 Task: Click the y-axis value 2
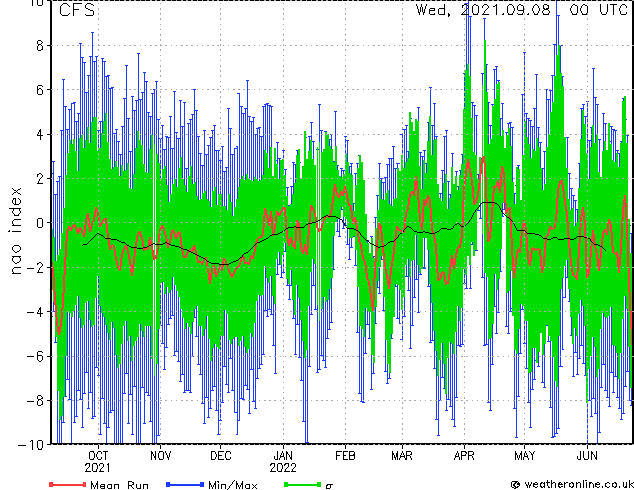click(x=40, y=179)
